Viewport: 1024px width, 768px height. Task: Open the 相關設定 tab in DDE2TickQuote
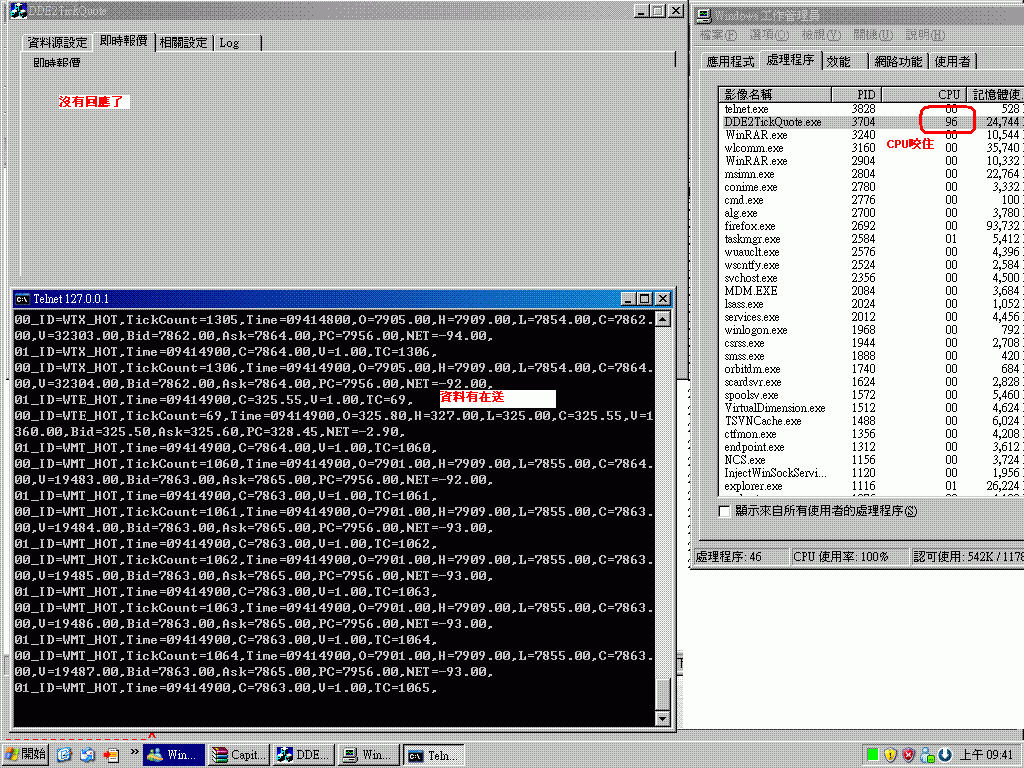[184, 42]
